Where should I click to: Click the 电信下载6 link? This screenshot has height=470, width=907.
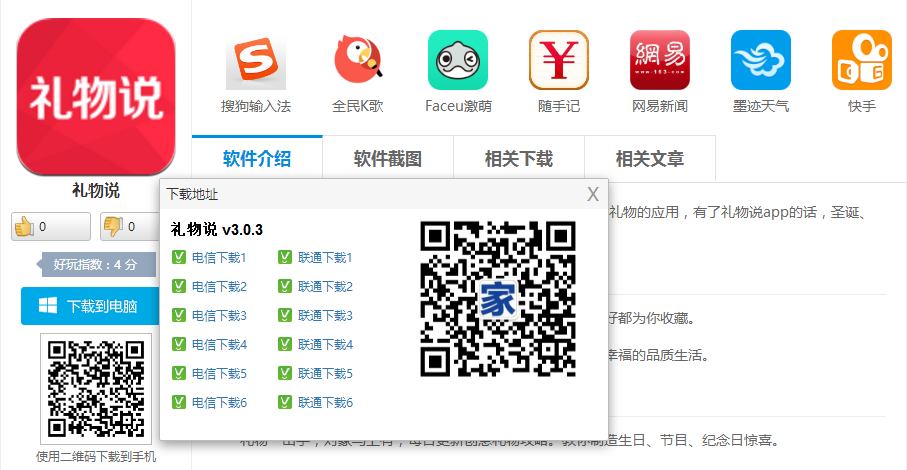[x=219, y=402]
